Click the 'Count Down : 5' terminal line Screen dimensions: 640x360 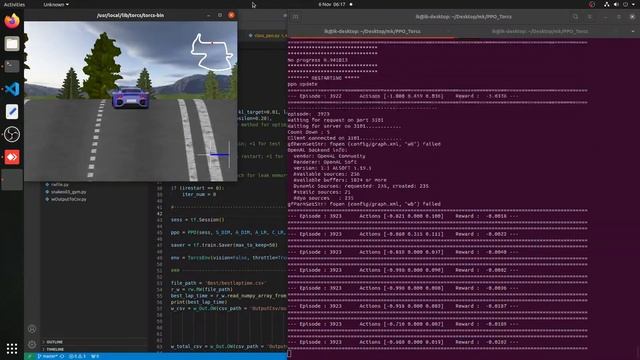(x=309, y=132)
